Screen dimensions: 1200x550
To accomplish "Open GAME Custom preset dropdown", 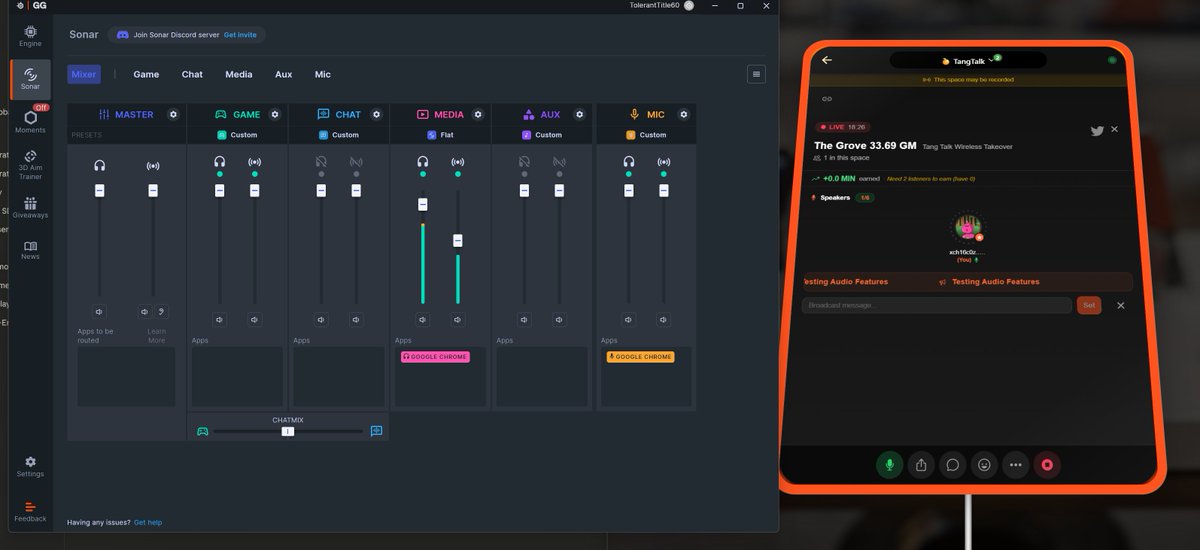I will [237, 135].
